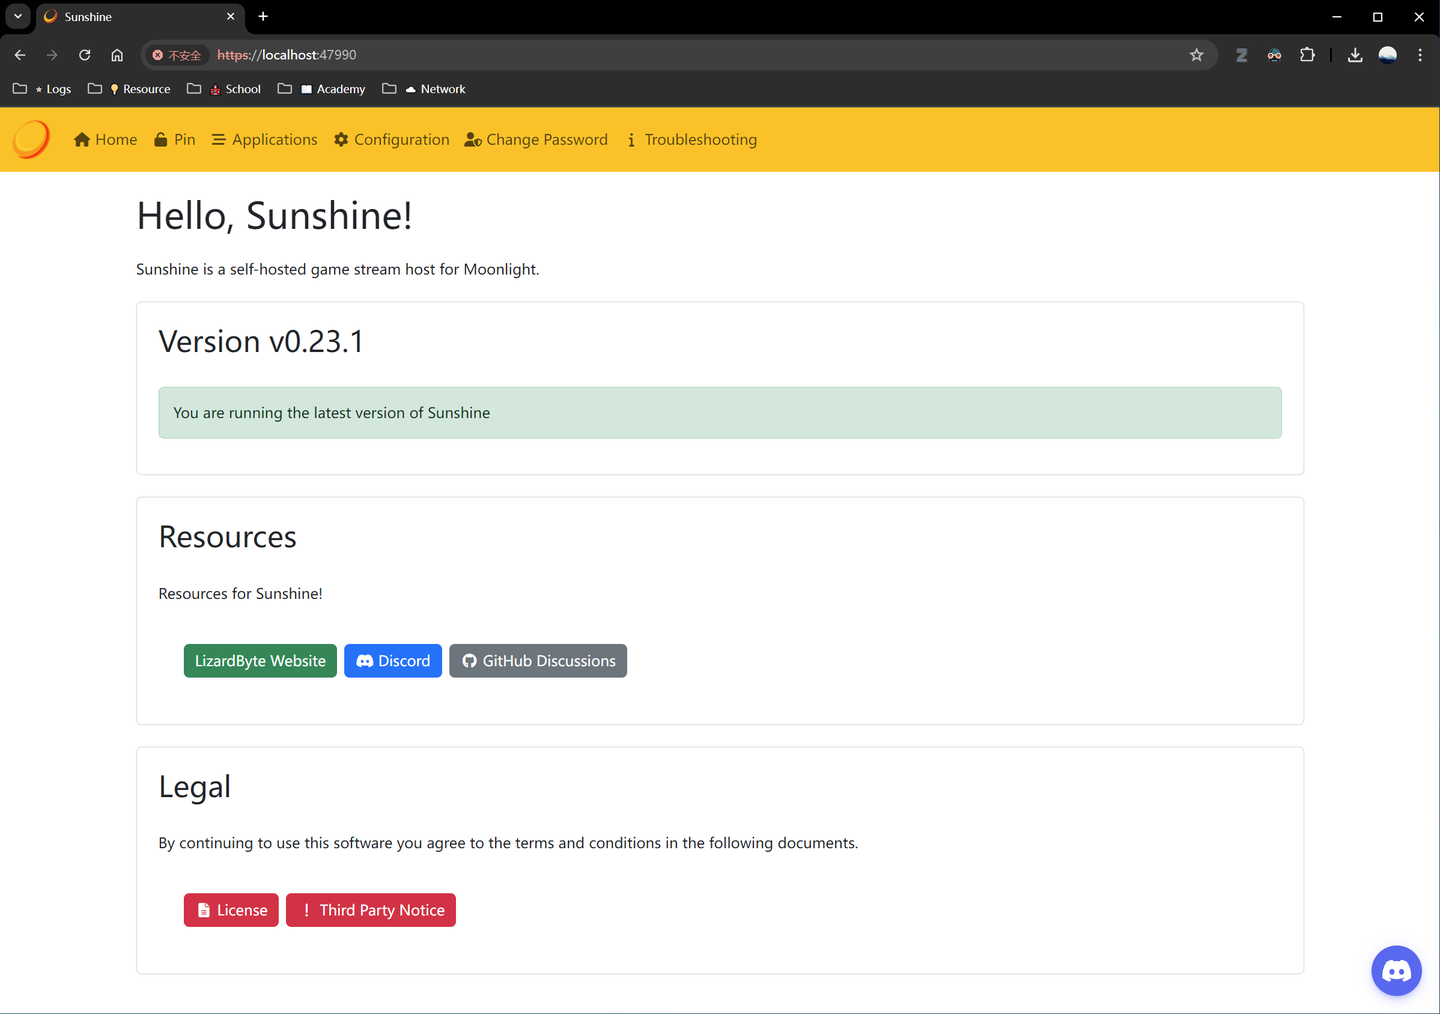Image resolution: width=1440 pixels, height=1014 pixels.
Task: Click the terms and conditions sentence
Action: [508, 843]
